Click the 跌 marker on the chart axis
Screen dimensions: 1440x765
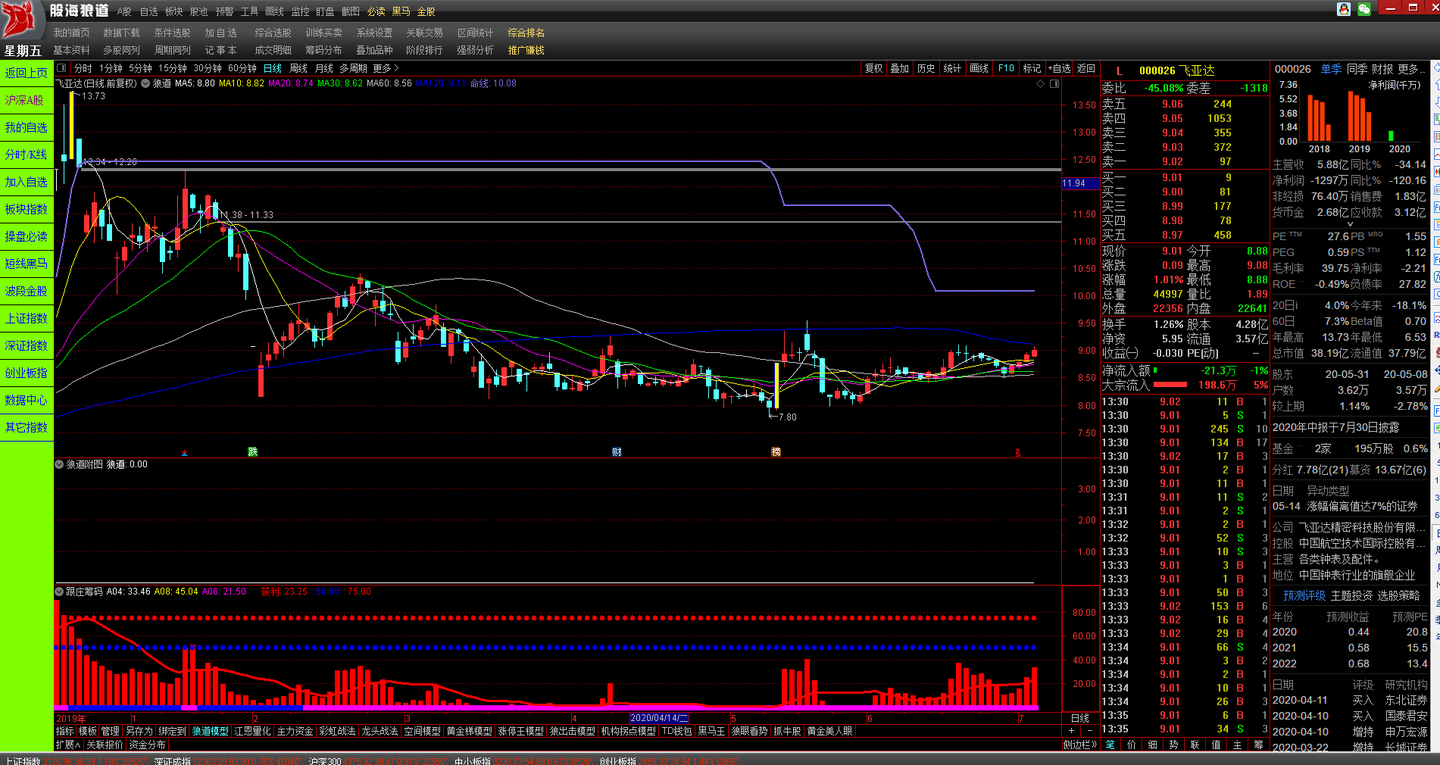coord(253,452)
